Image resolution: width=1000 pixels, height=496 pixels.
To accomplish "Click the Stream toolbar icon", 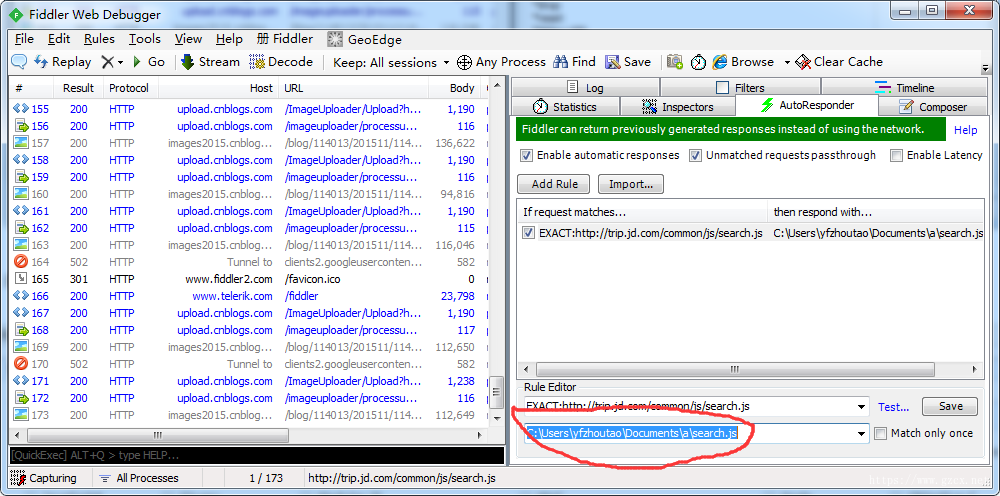I will tap(188, 62).
